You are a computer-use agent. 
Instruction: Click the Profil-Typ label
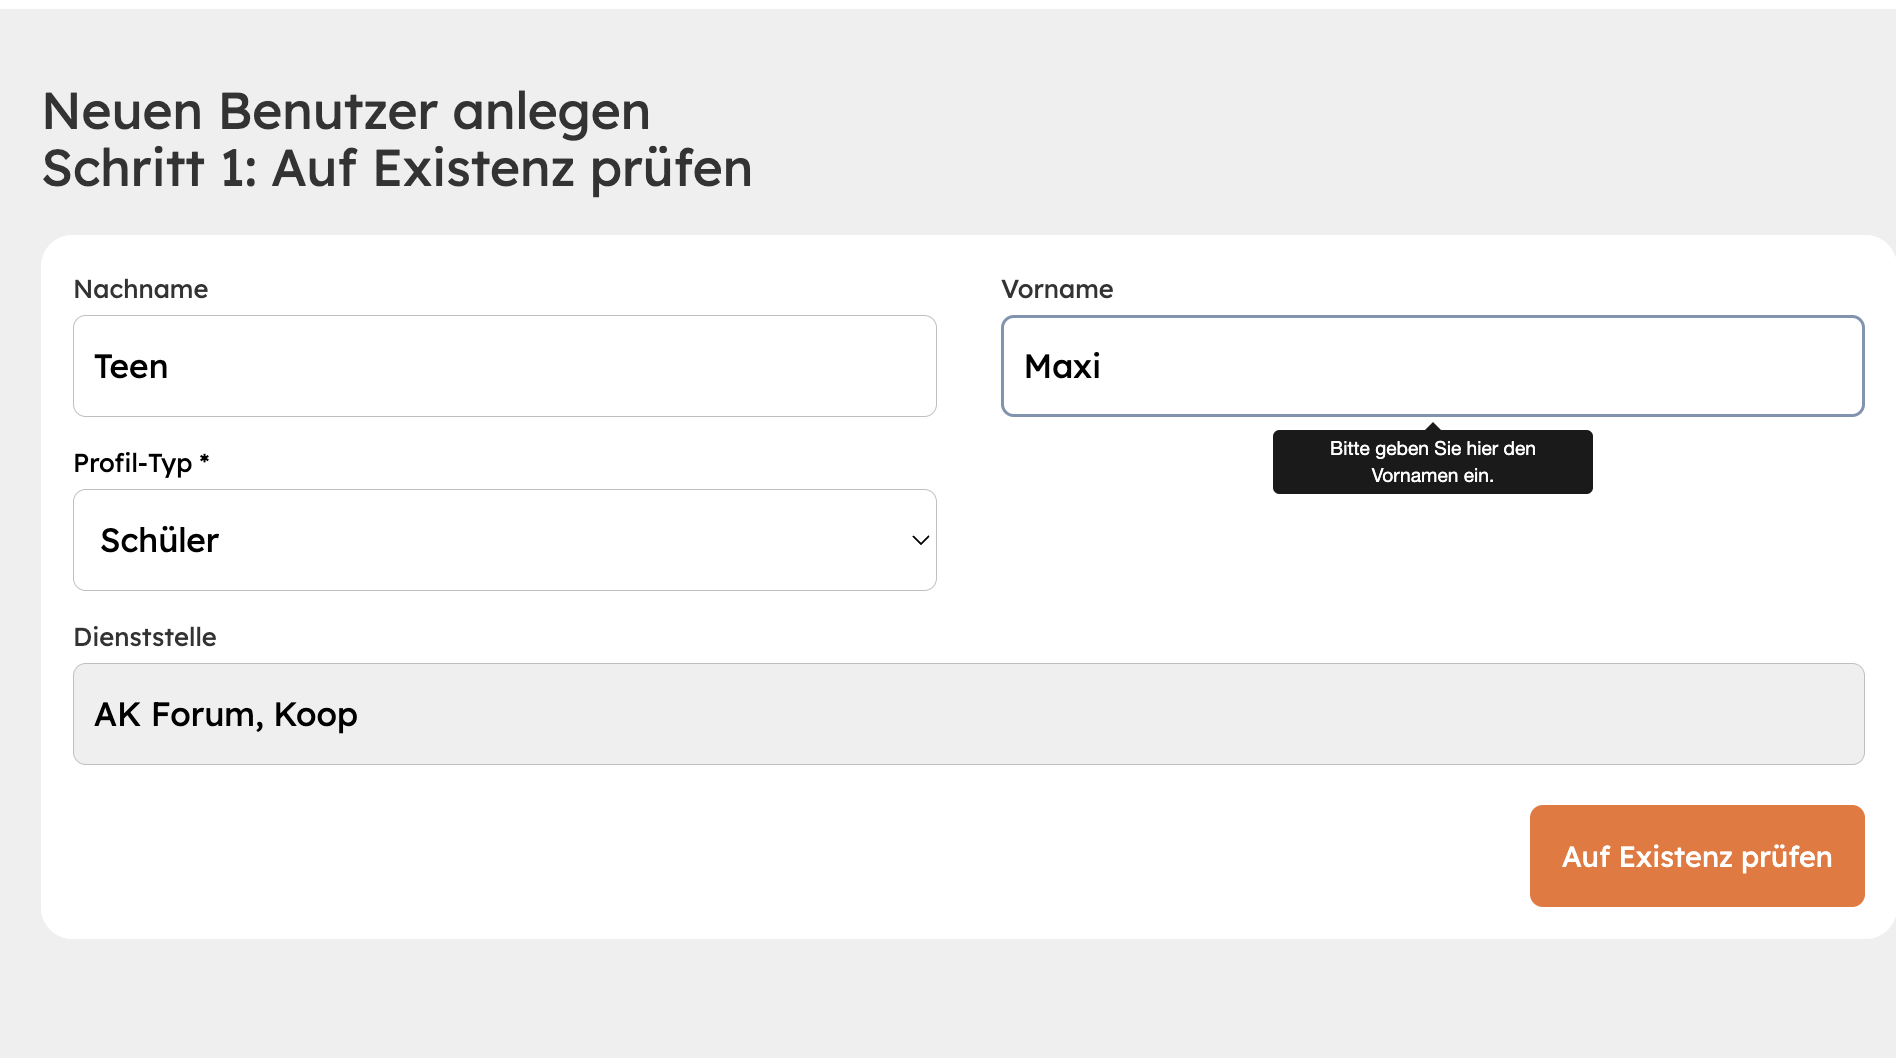point(140,462)
